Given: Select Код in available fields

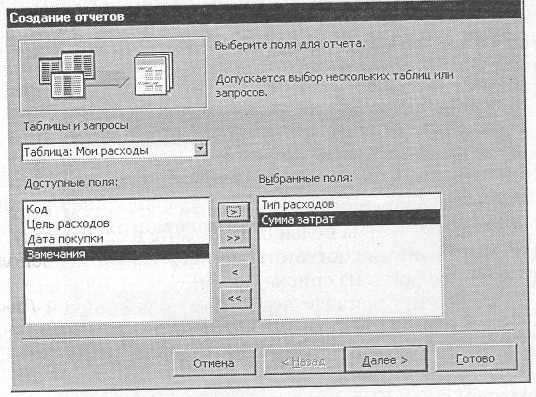Looking at the screenshot, I should (116, 209).
